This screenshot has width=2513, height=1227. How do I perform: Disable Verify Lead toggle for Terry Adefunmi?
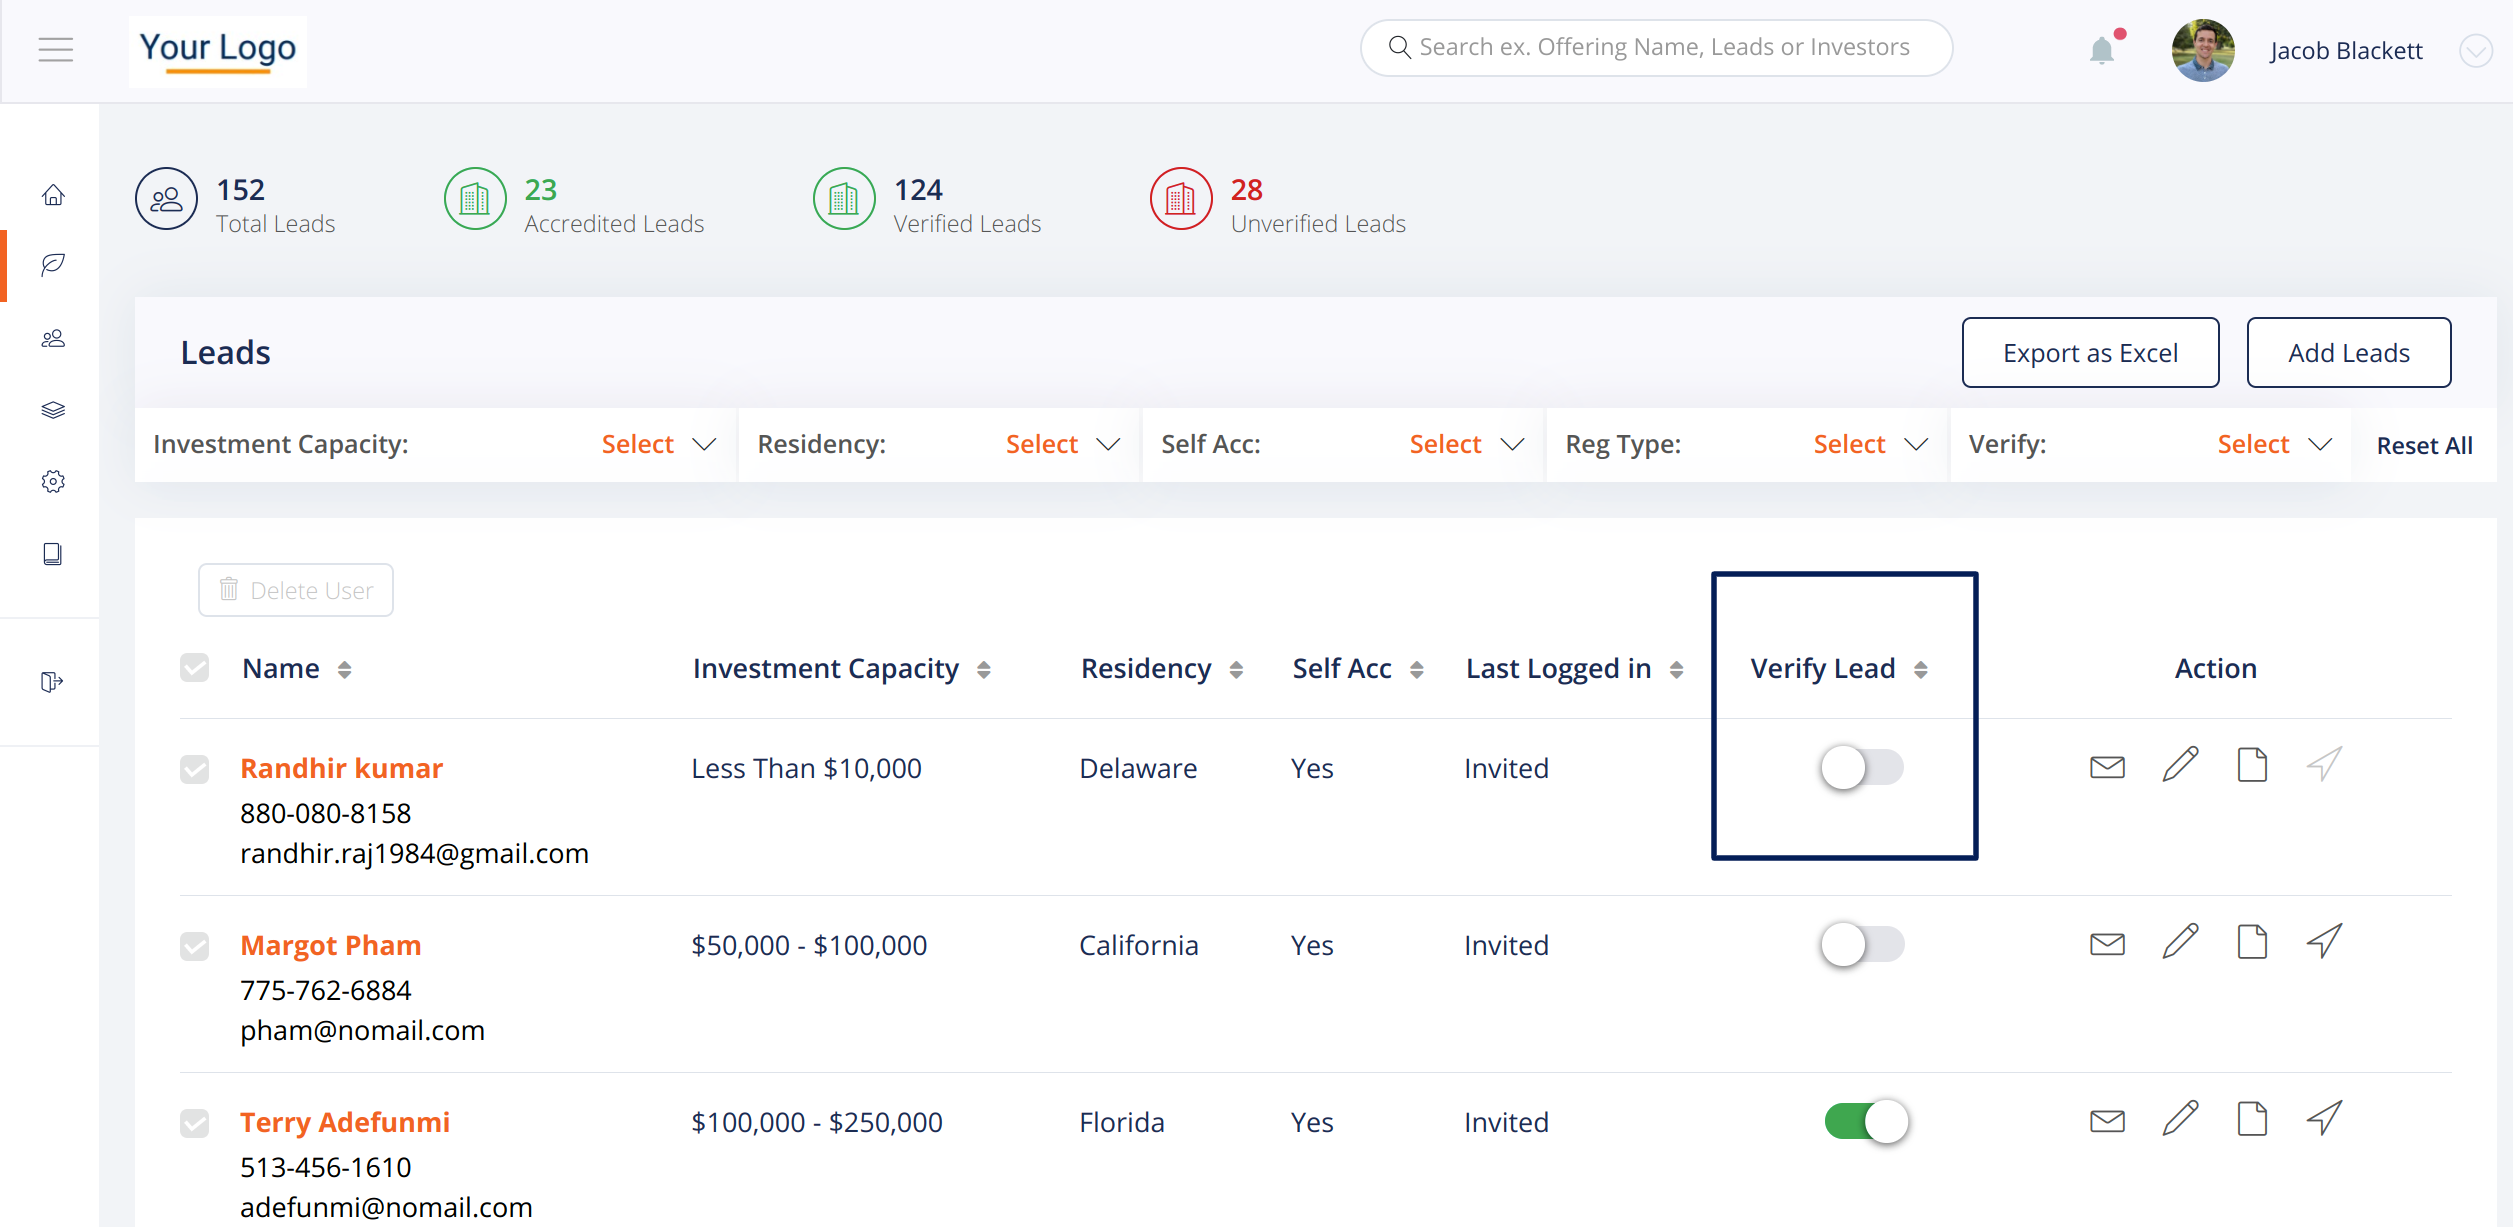1865,1121
